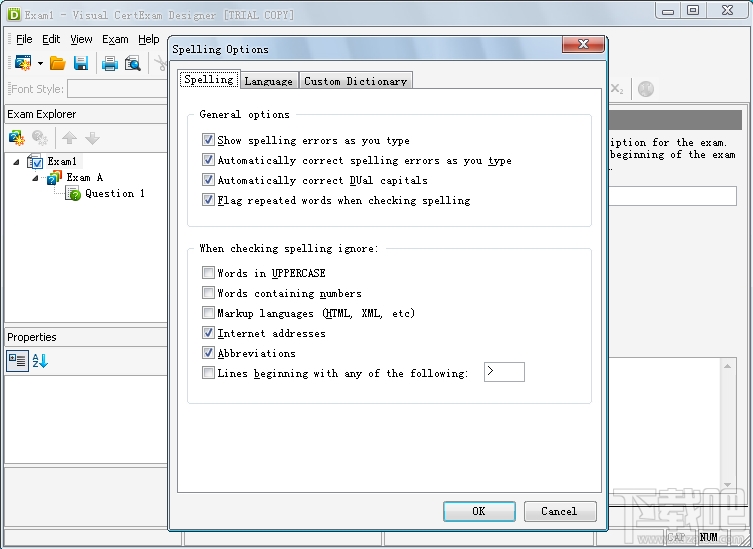This screenshot has height=549, width=753.
Task: Click the Exam Explorer panel header
Action: 86,114
